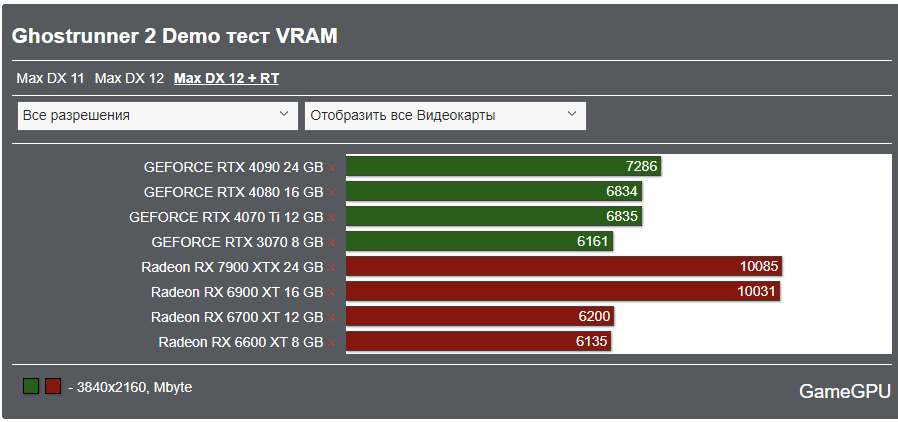Remove Radeon RX 6700 XT 12 GB entry

tap(331, 317)
